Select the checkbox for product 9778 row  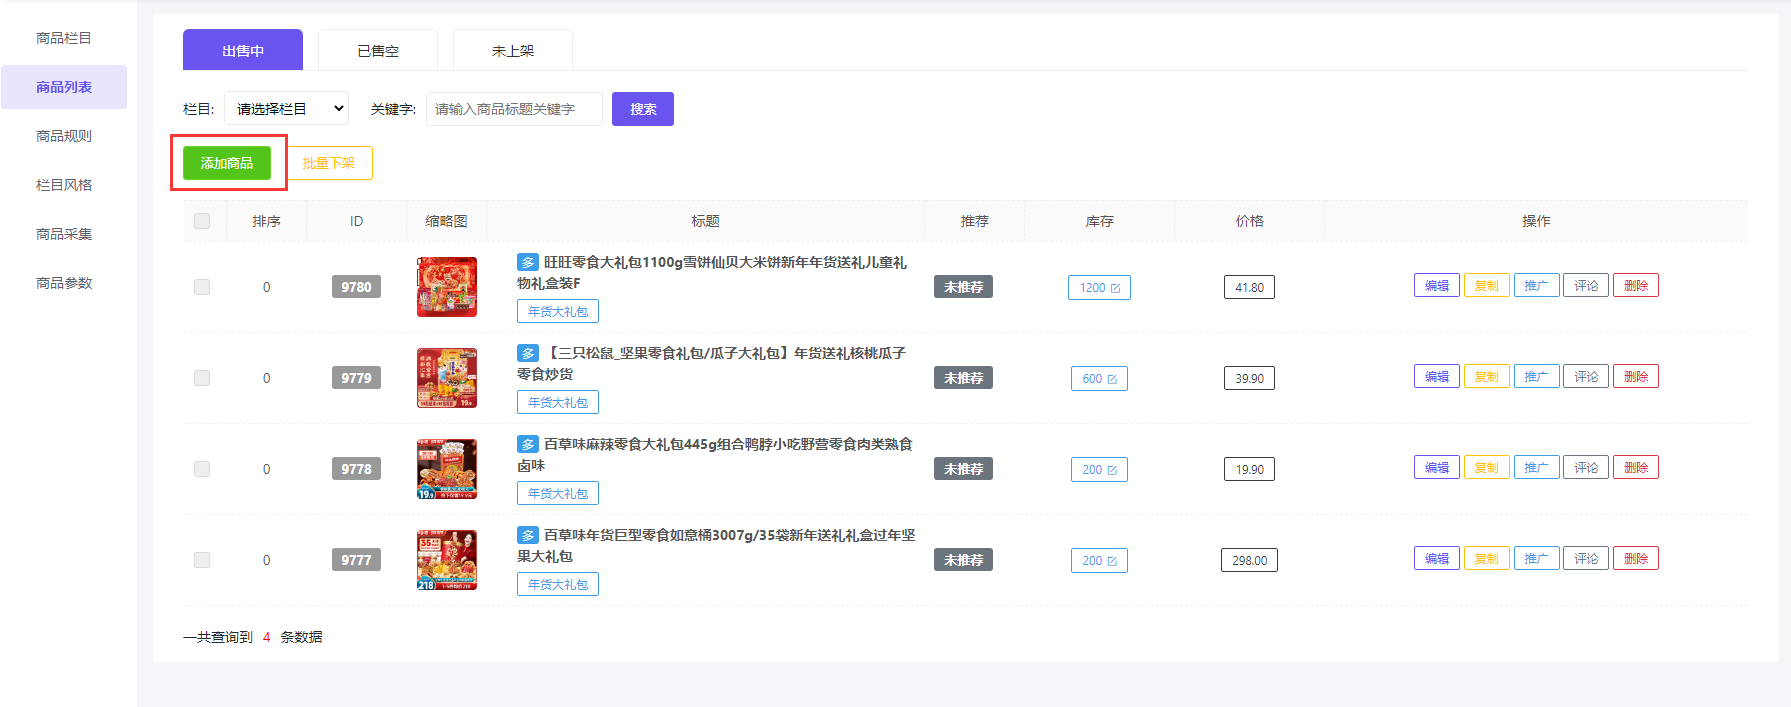pyautogui.click(x=202, y=469)
